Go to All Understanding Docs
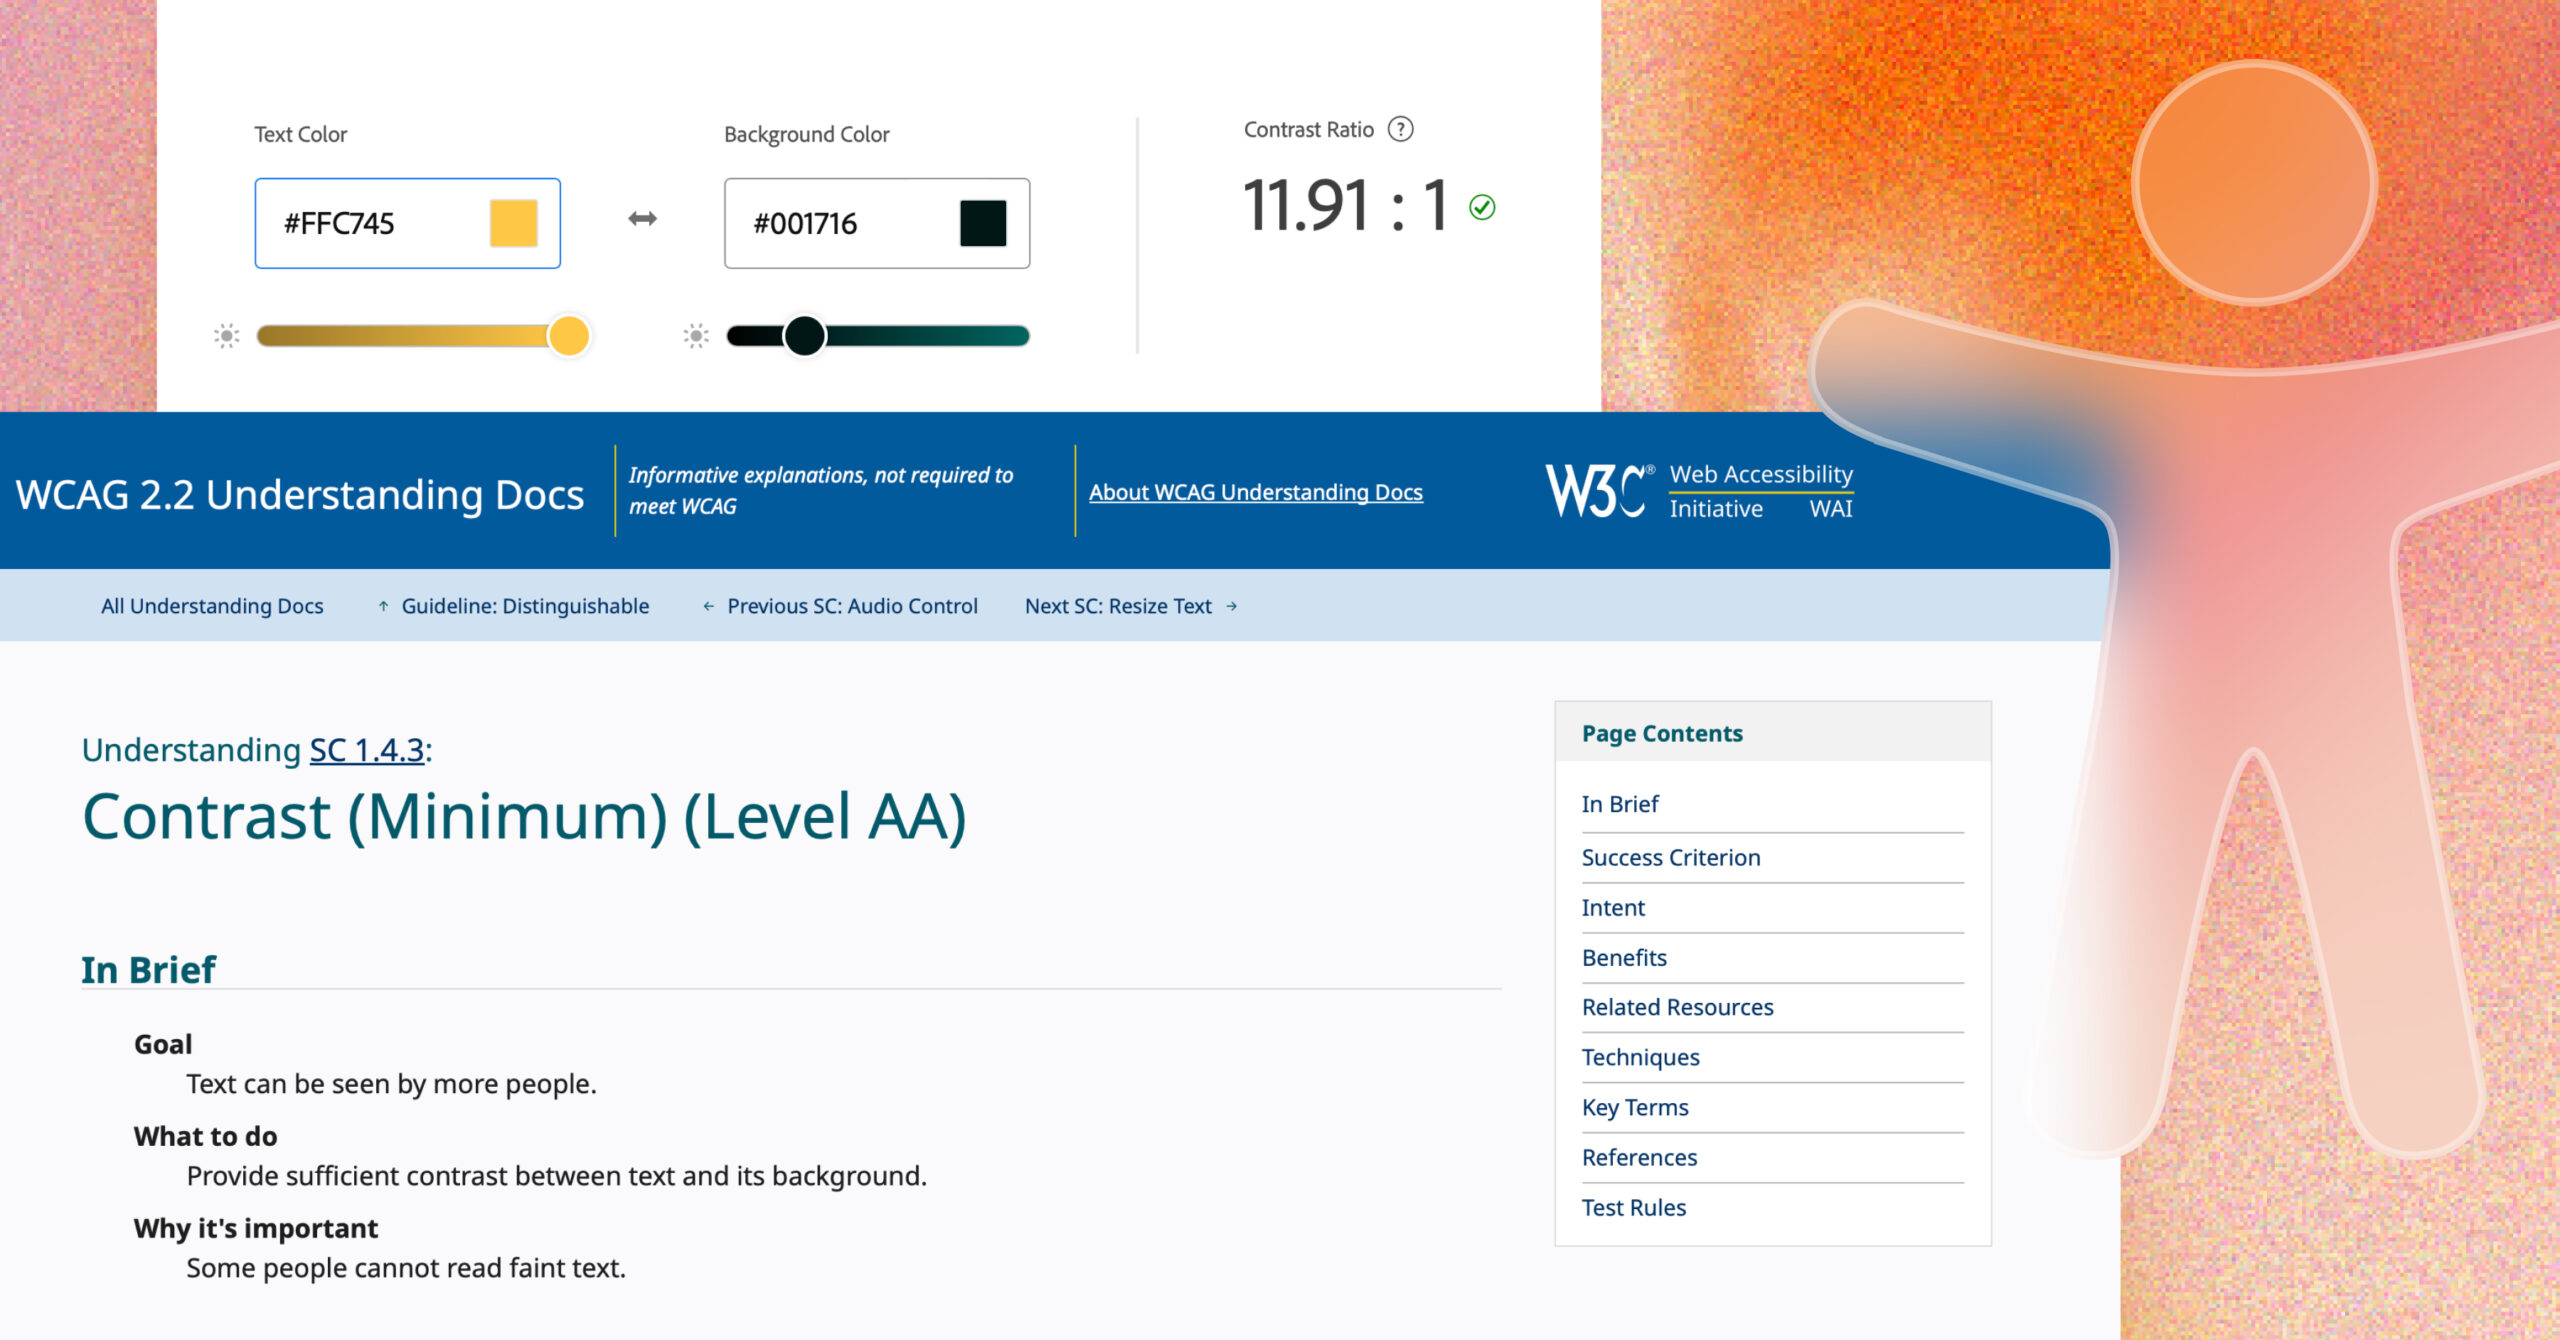Viewport: 2560px width, 1340px height. tap(212, 606)
